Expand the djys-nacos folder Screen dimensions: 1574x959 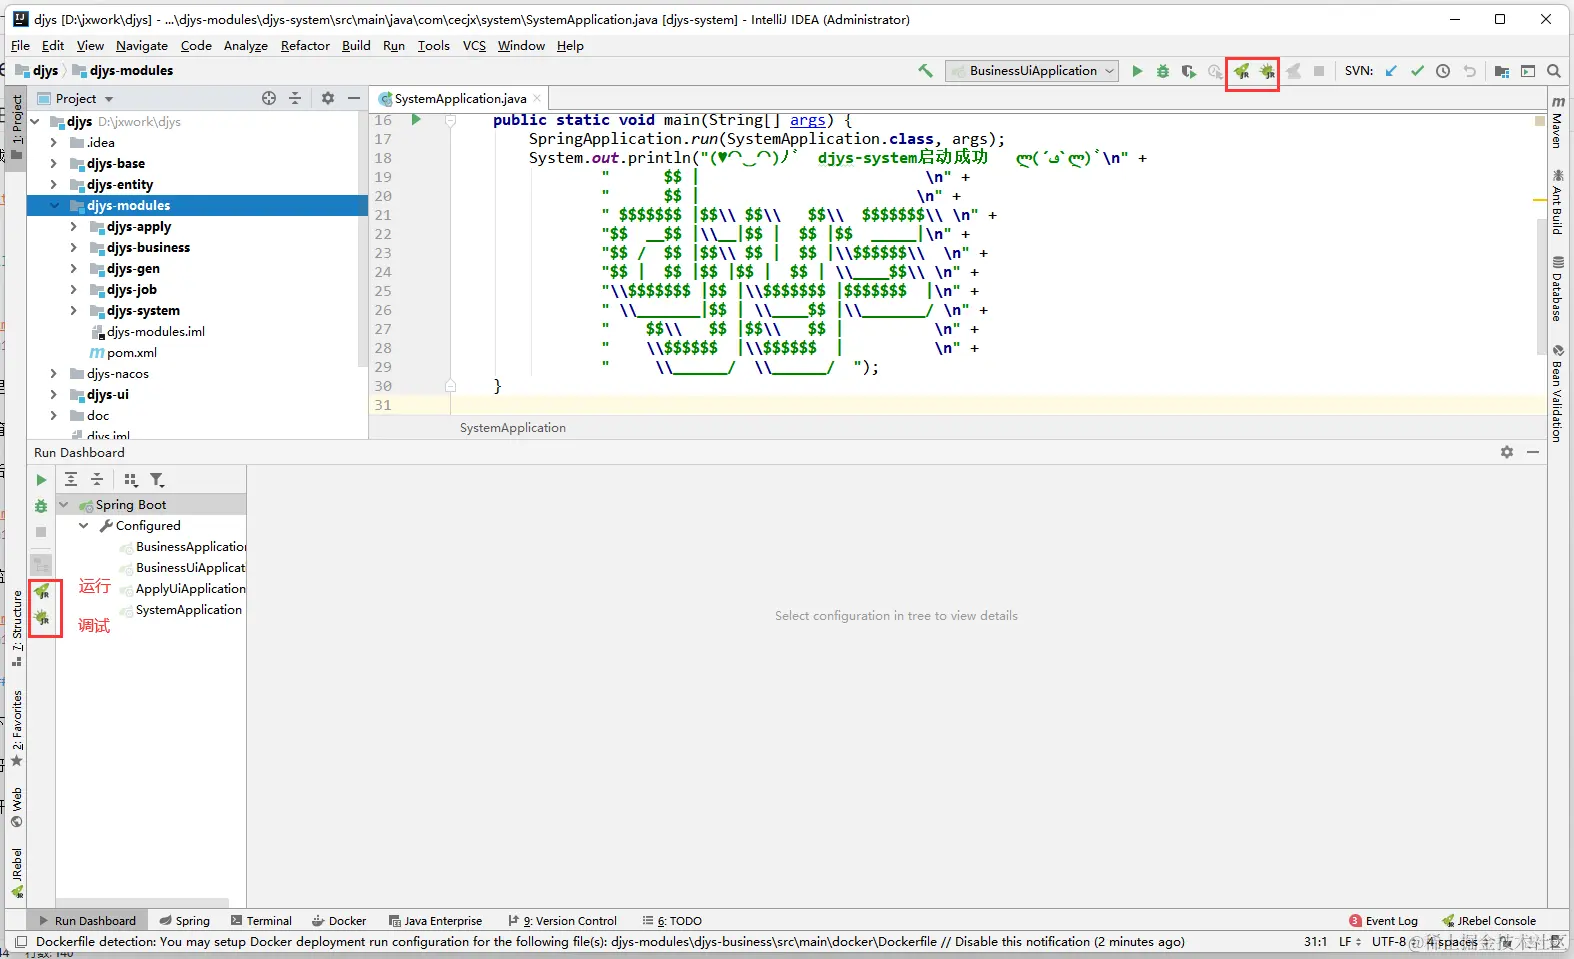tap(54, 374)
